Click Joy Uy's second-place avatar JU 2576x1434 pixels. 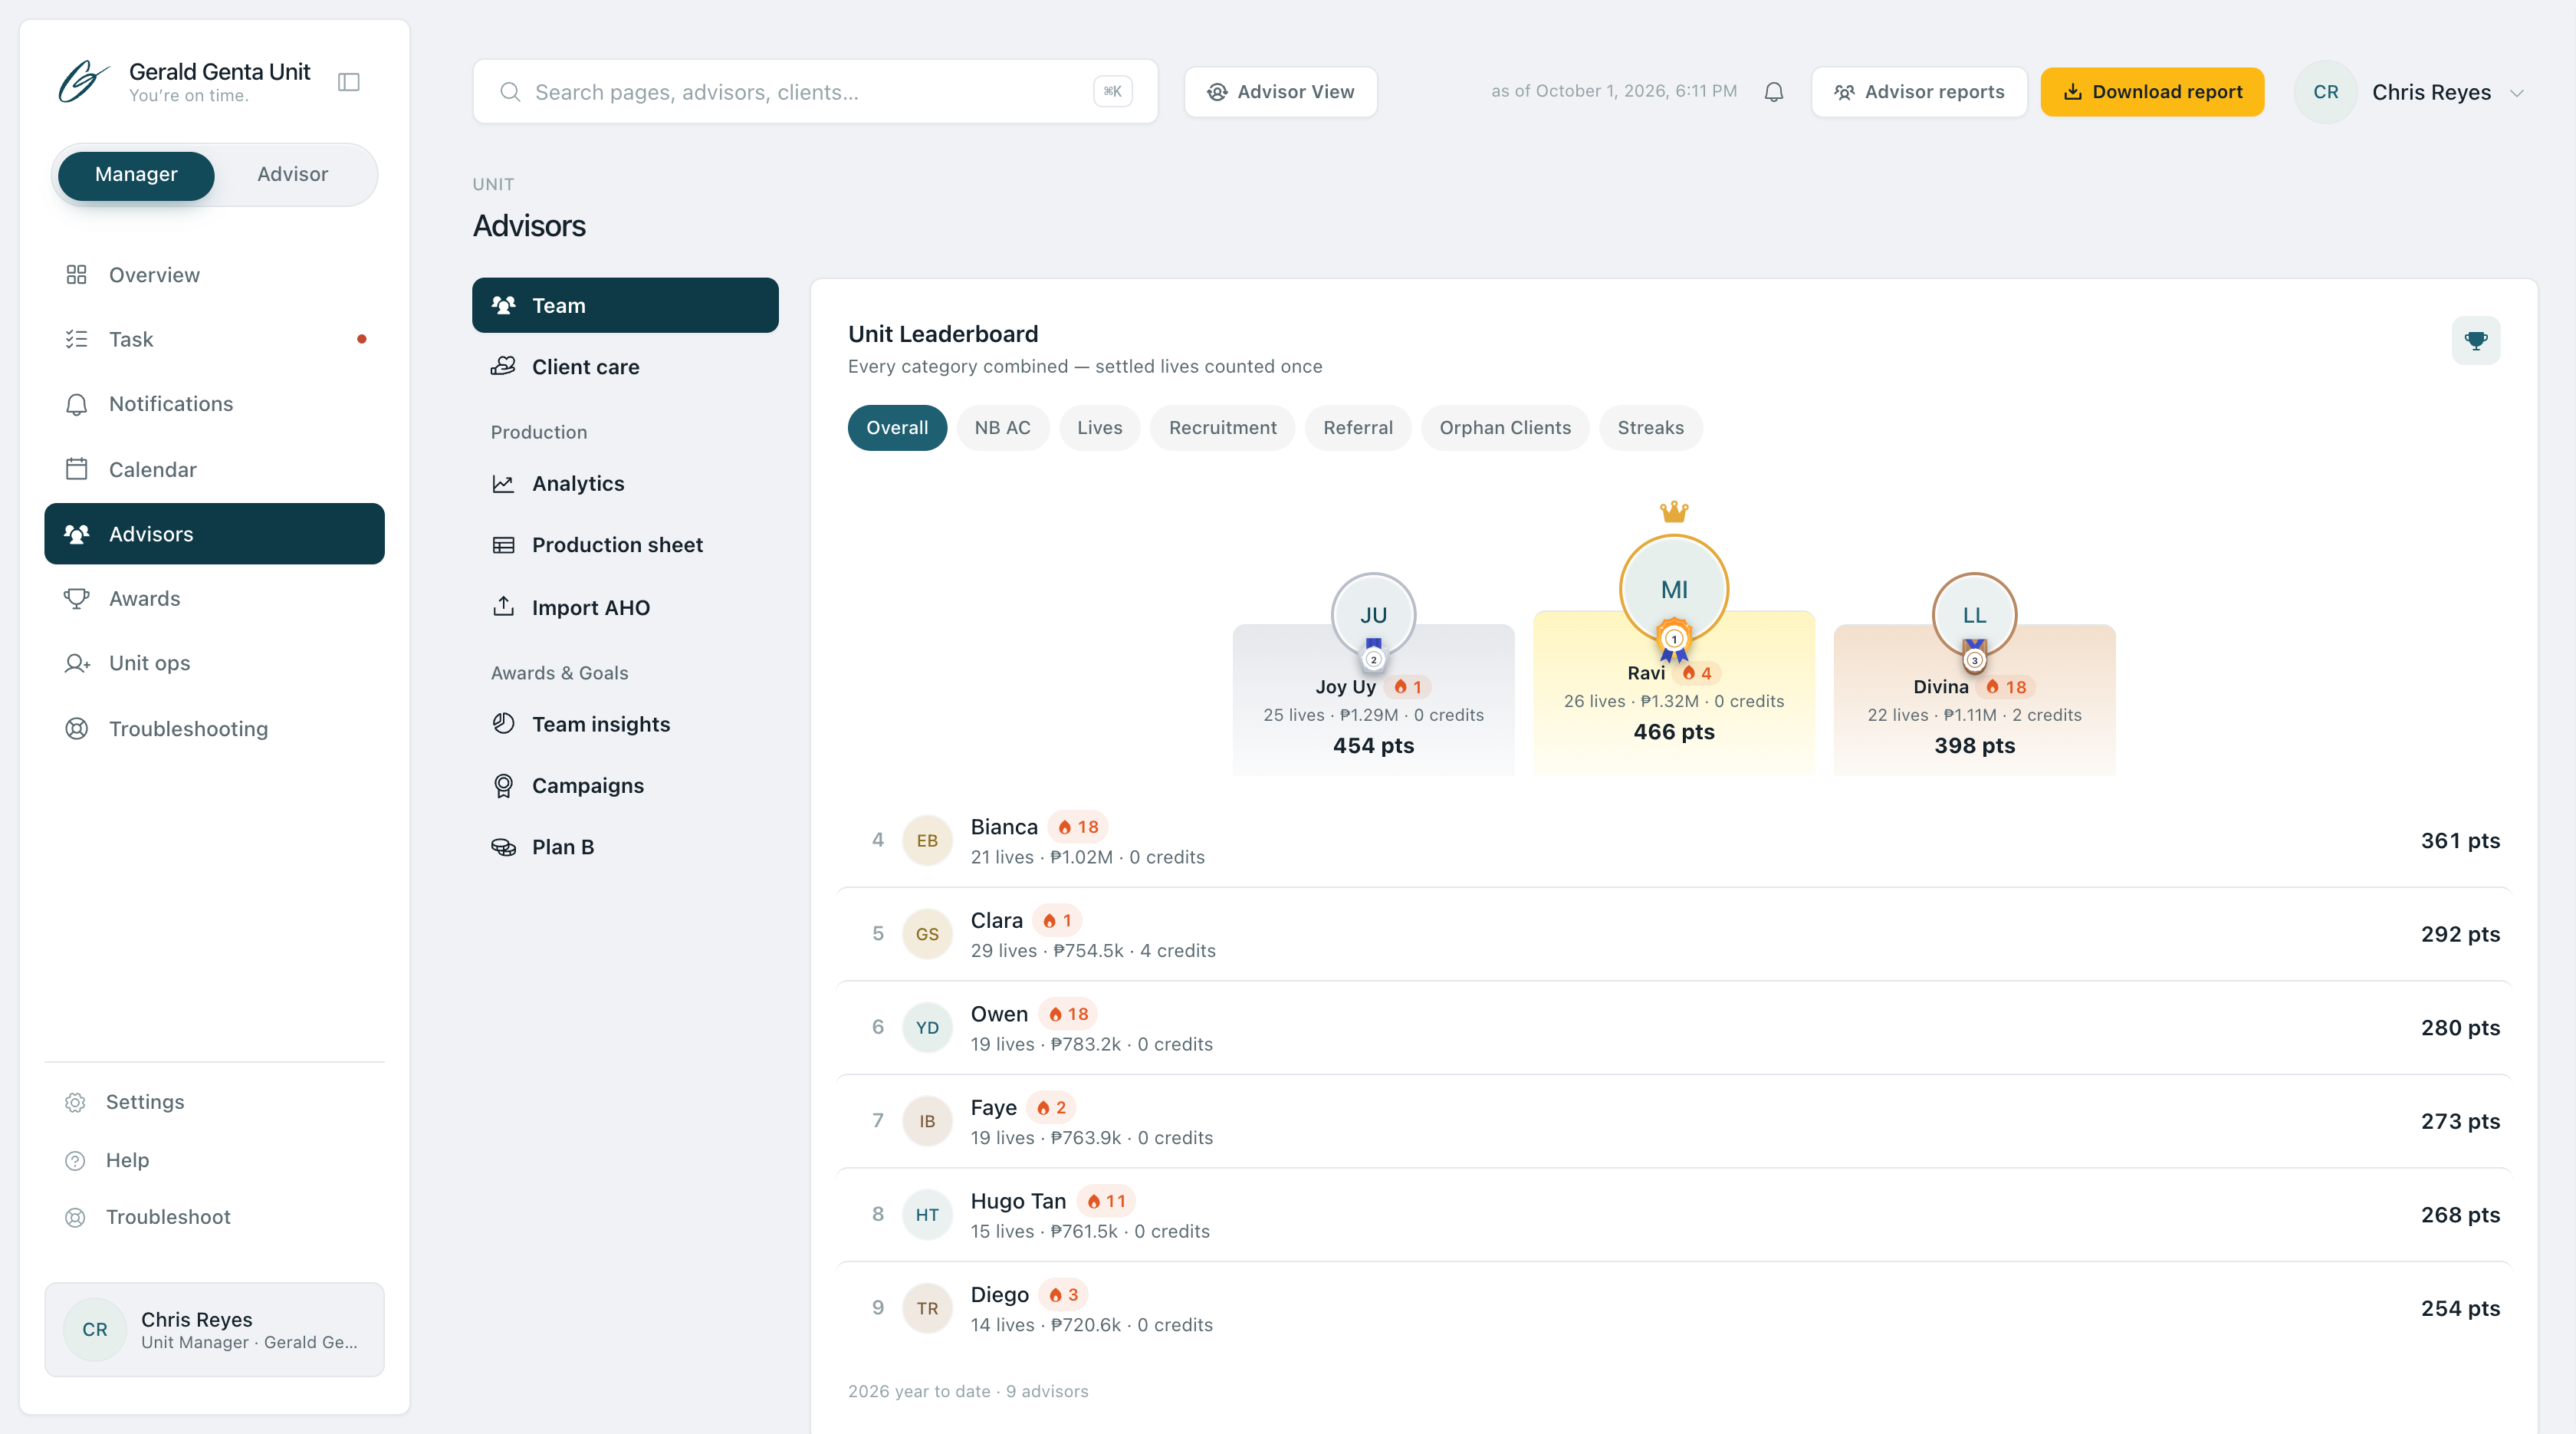pos(1373,615)
